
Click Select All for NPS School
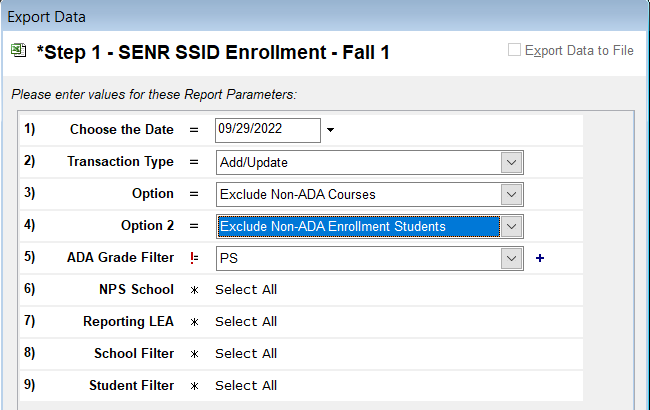tap(246, 290)
